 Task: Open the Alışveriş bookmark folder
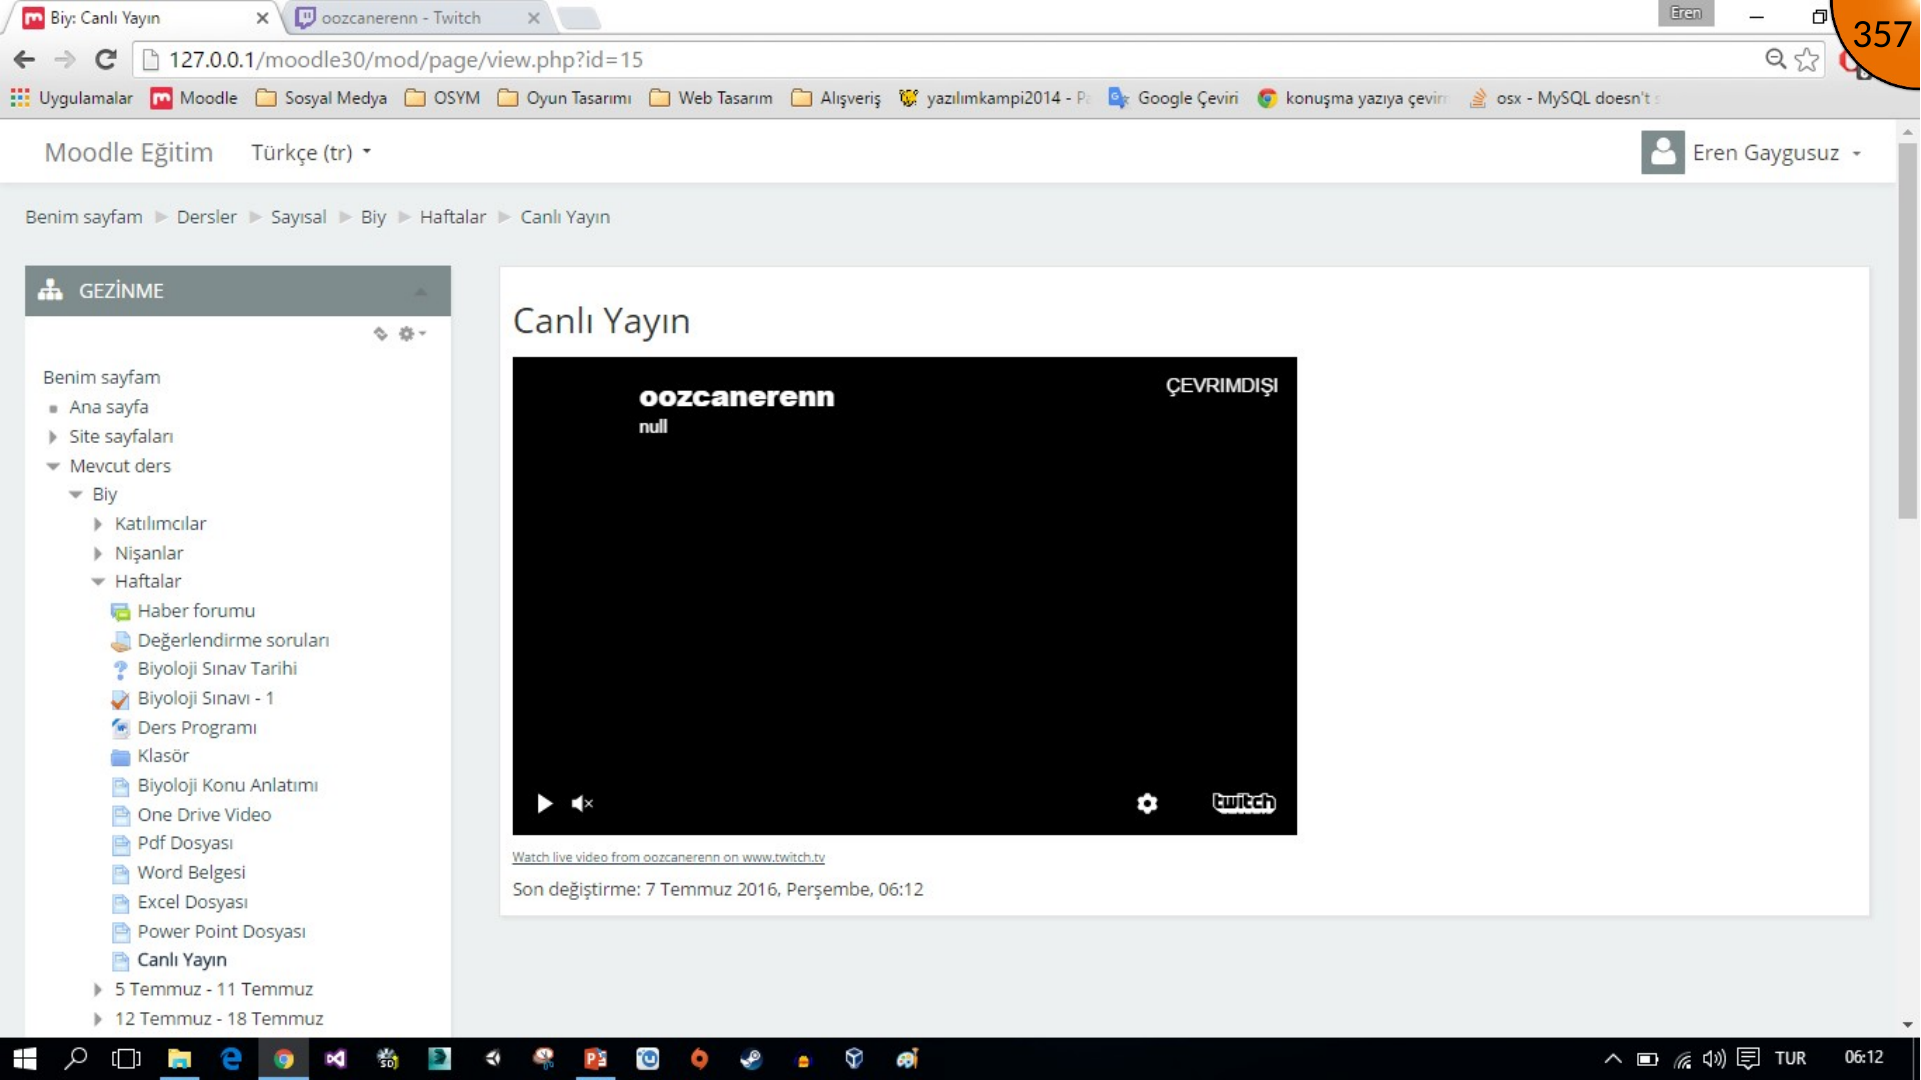click(836, 98)
